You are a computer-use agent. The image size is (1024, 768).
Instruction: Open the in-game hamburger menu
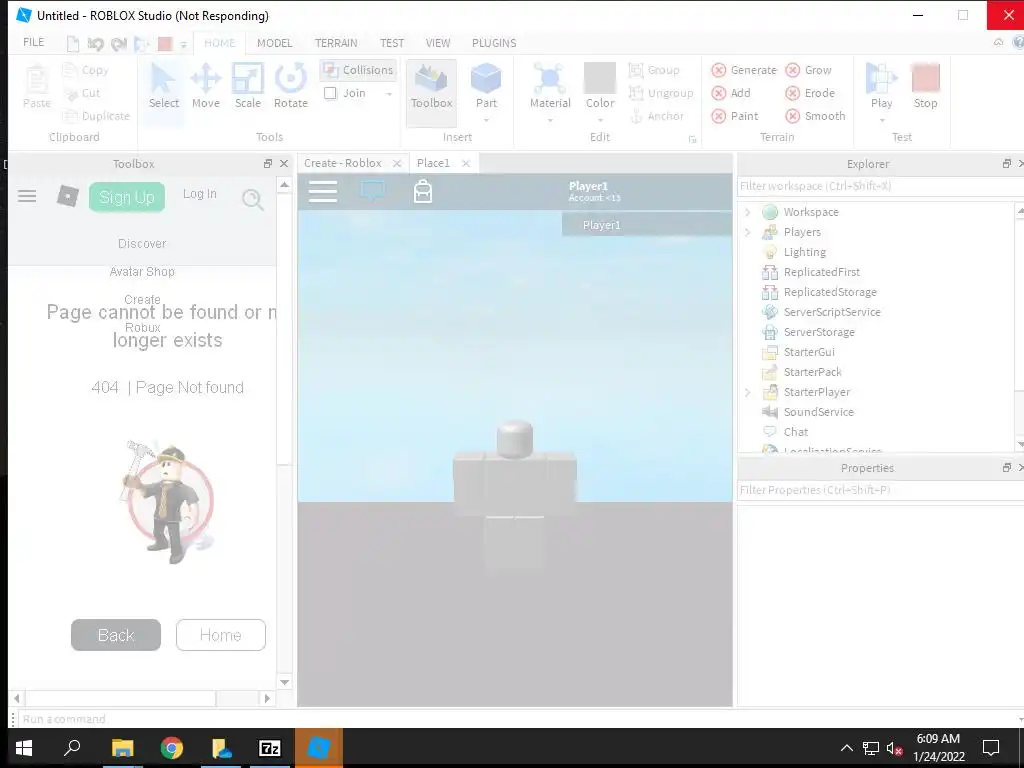pos(323,191)
